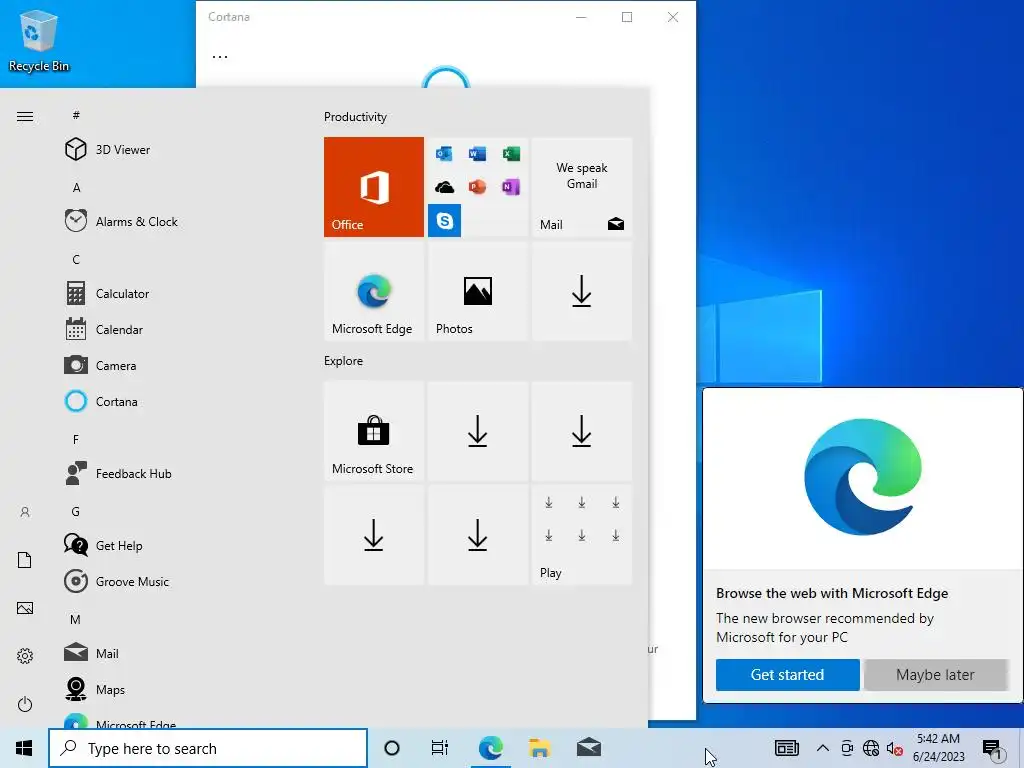Open PowerPoint from the Office folder tile

click(477, 187)
